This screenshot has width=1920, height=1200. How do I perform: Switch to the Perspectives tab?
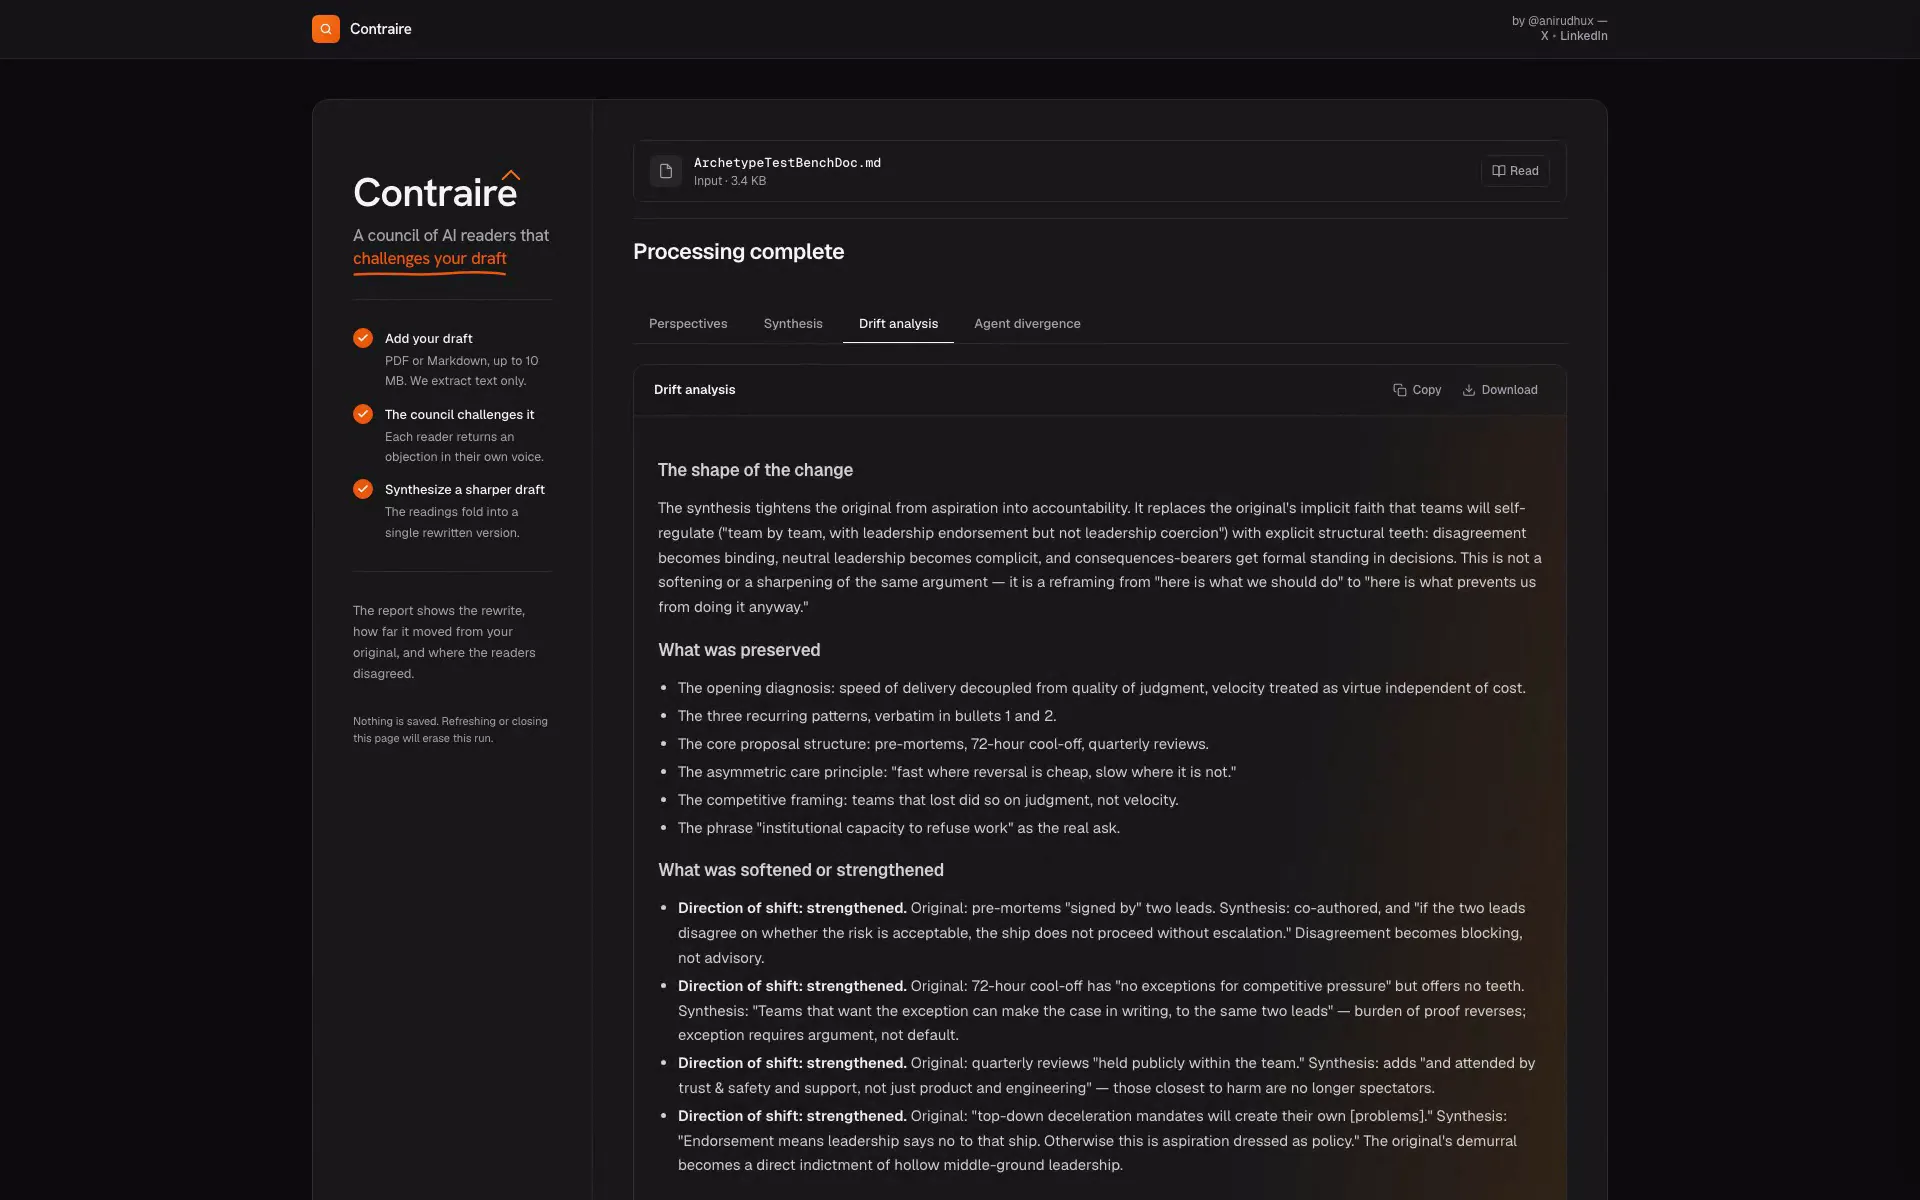click(x=688, y=324)
